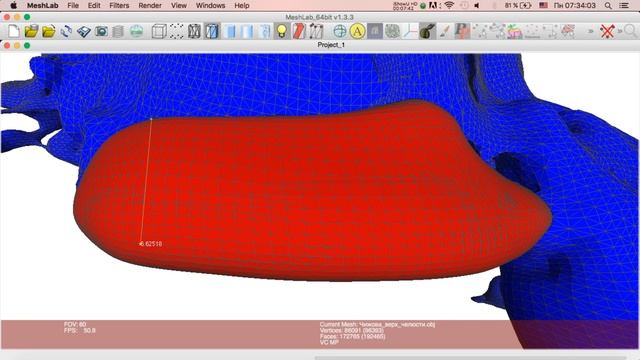Open the Apple menu
640x360 pixels.
(x=13, y=5)
